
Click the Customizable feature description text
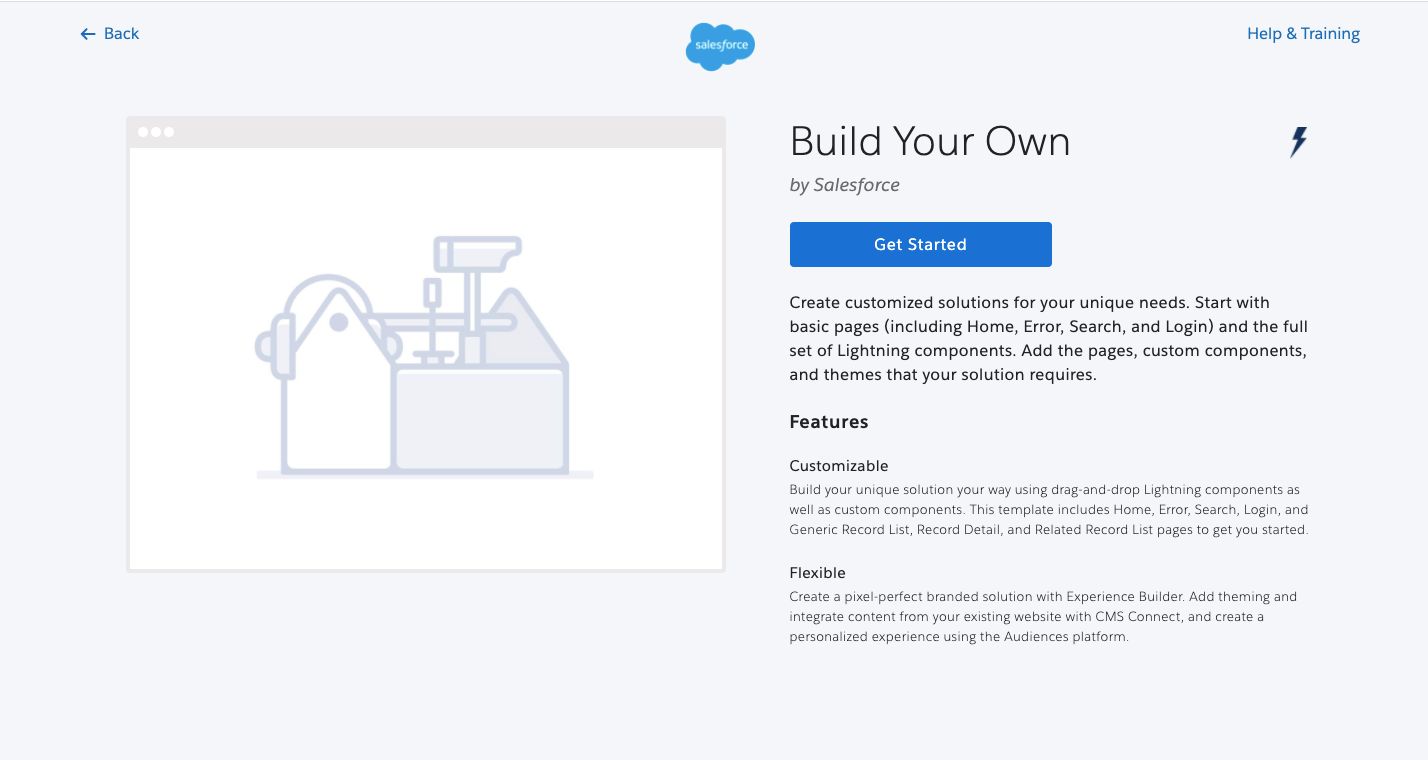click(1047, 510)
